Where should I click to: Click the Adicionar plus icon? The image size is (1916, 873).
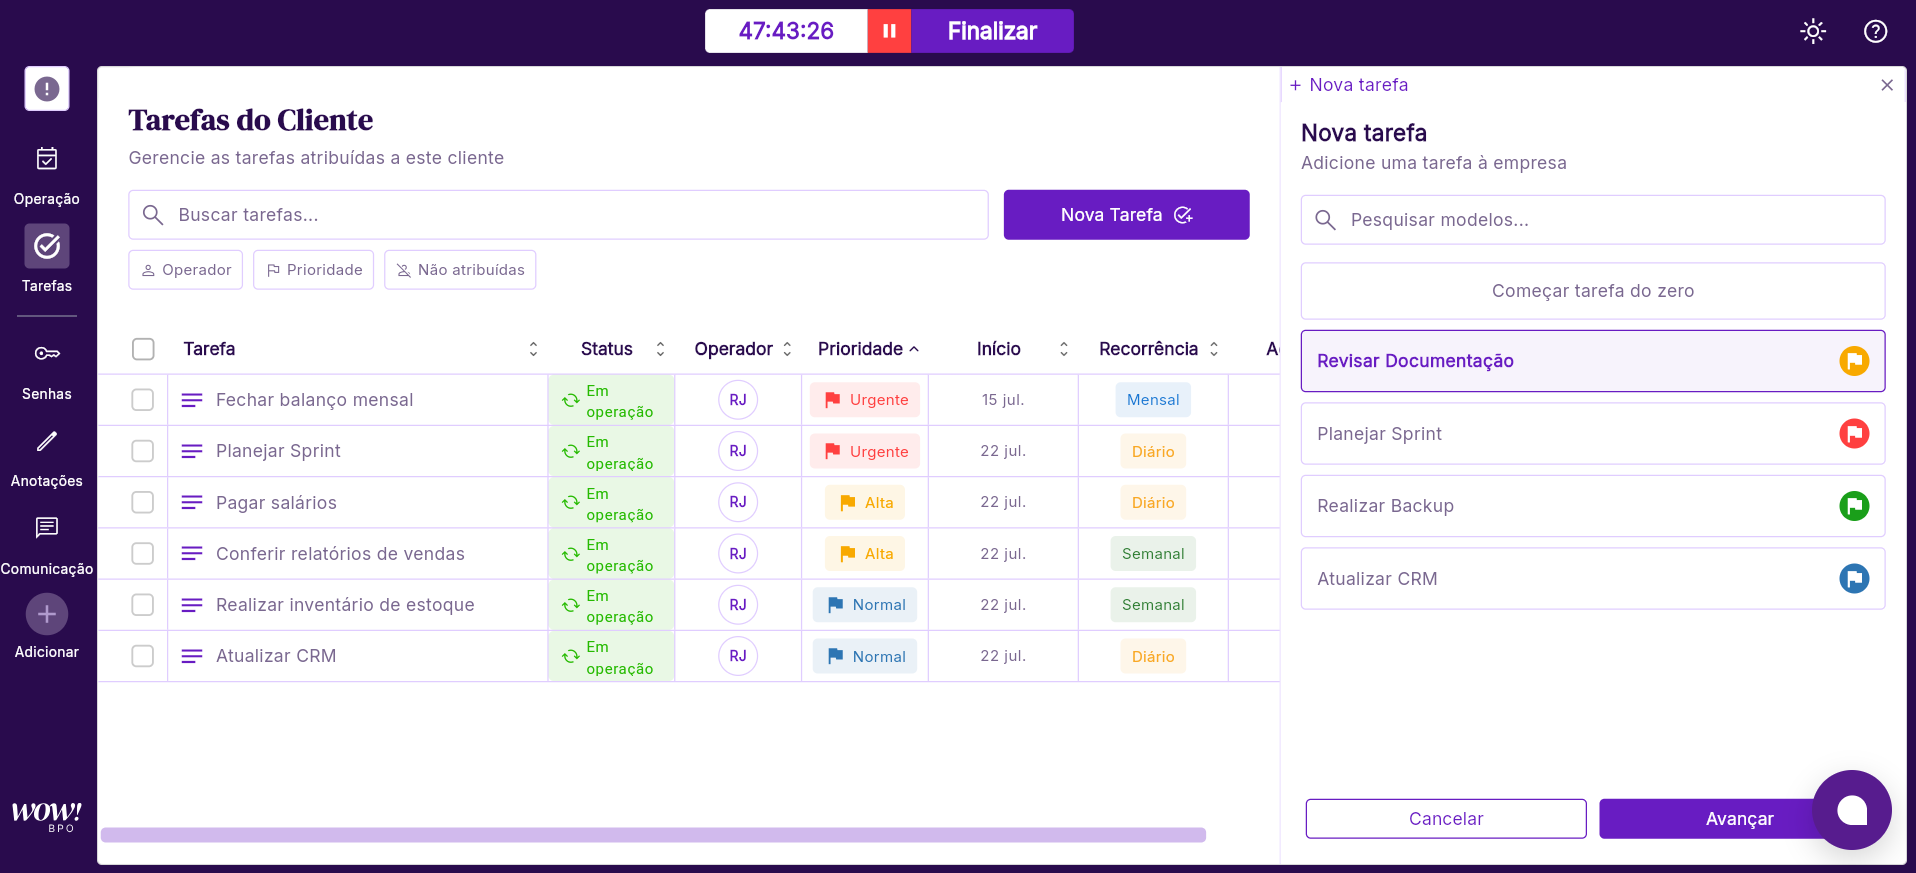click(47, 614)
